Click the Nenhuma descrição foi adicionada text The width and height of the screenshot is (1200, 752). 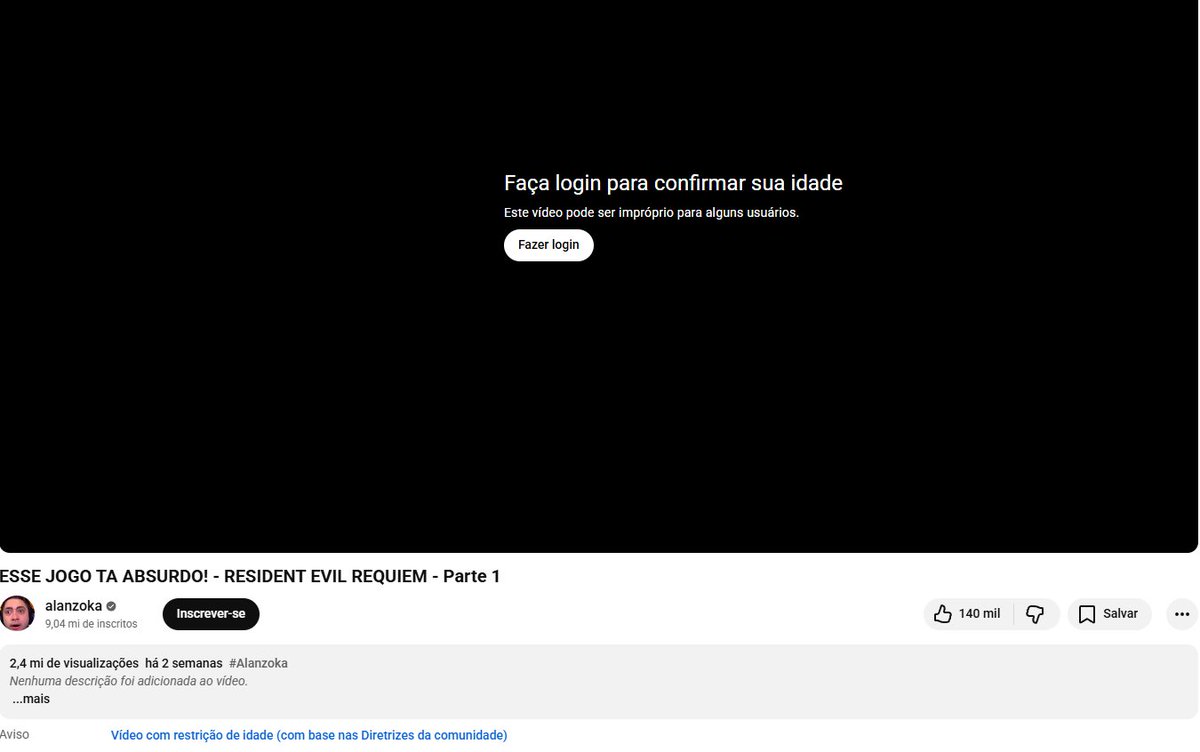[x=128, y=681]
